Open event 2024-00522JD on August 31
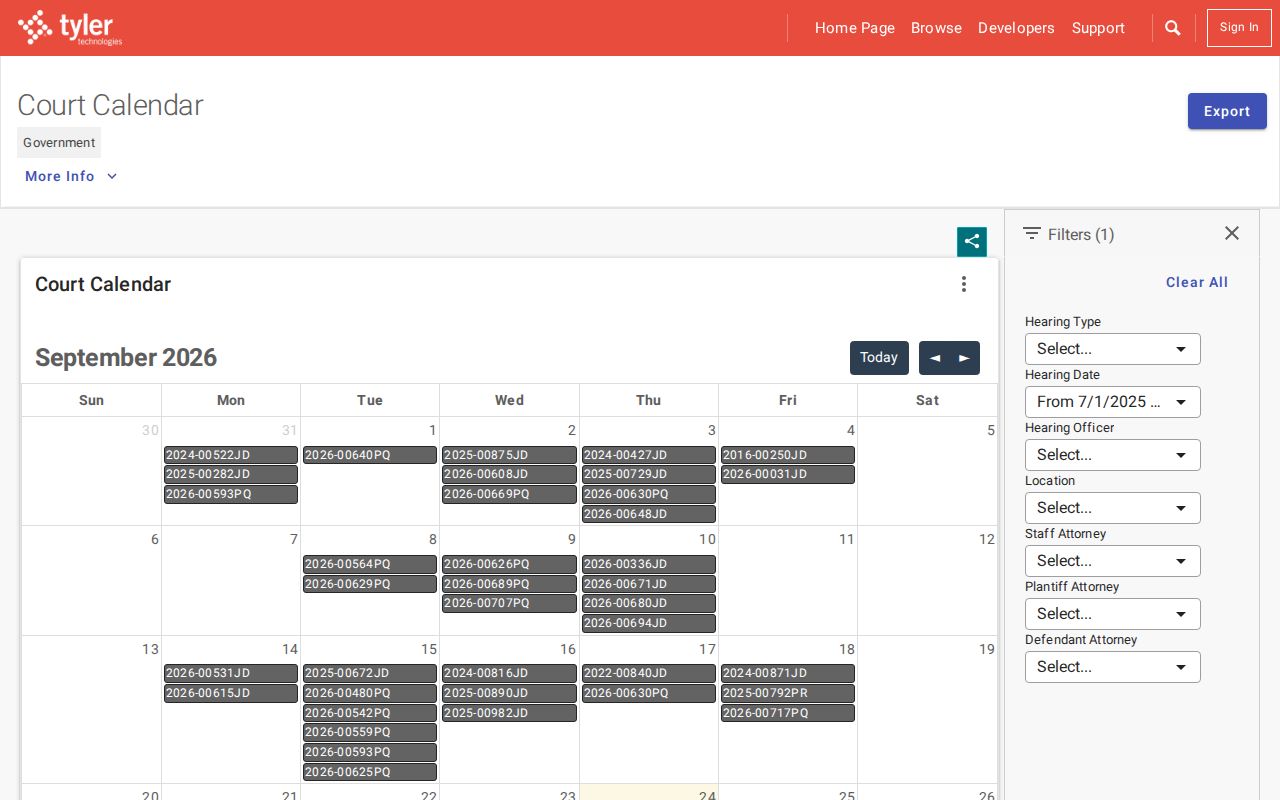 [x=231, y=455]
